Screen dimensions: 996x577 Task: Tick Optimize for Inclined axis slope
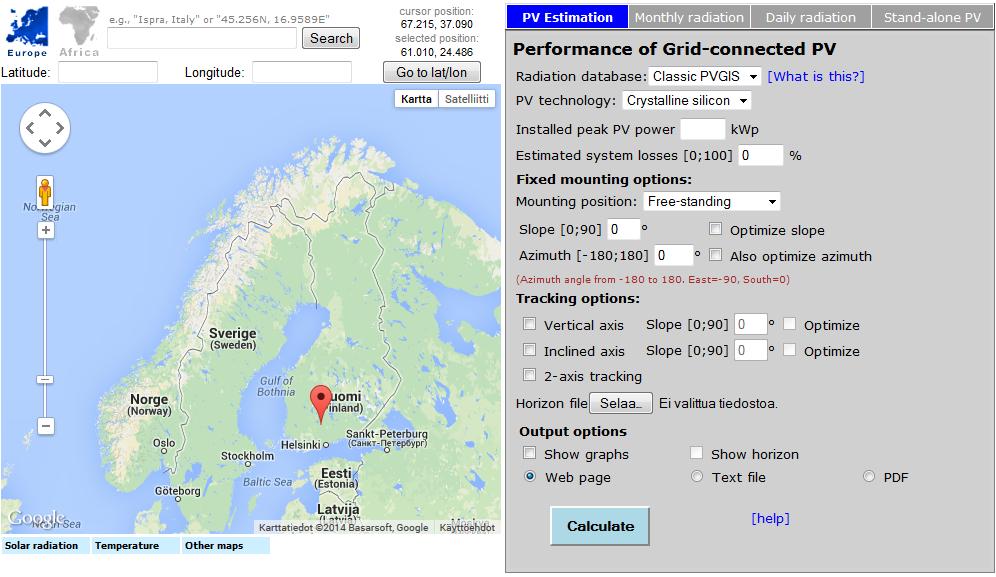pyautogui.click(x=790, y=350)
